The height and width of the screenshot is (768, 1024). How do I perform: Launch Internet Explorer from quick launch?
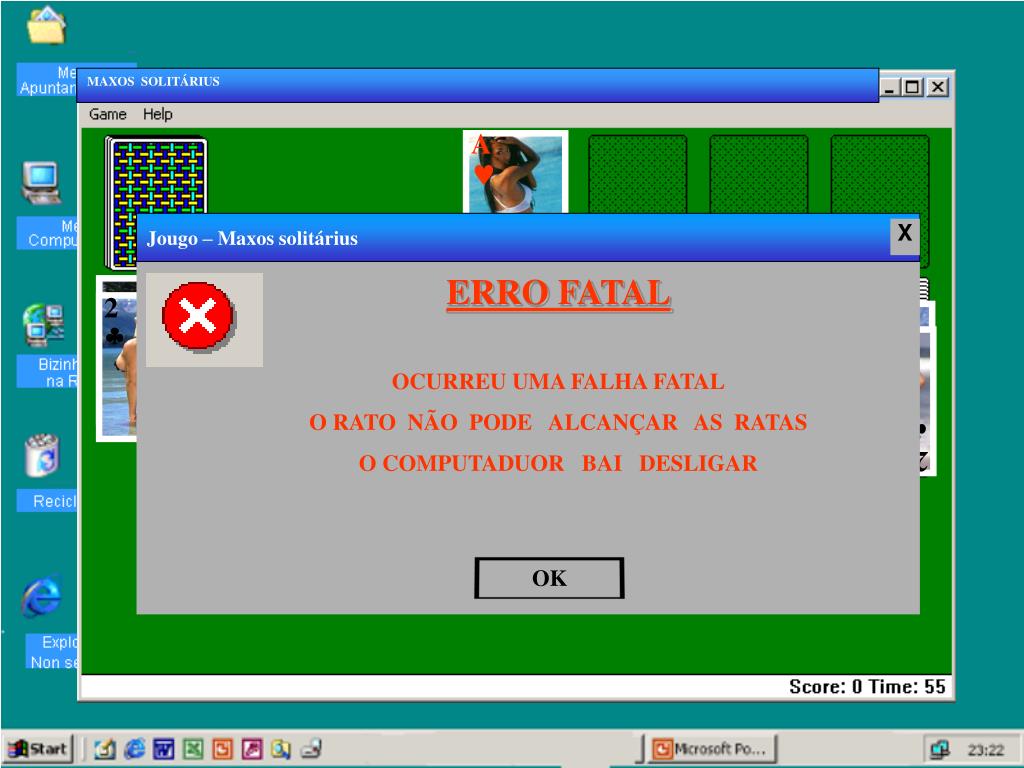point(135,749)
